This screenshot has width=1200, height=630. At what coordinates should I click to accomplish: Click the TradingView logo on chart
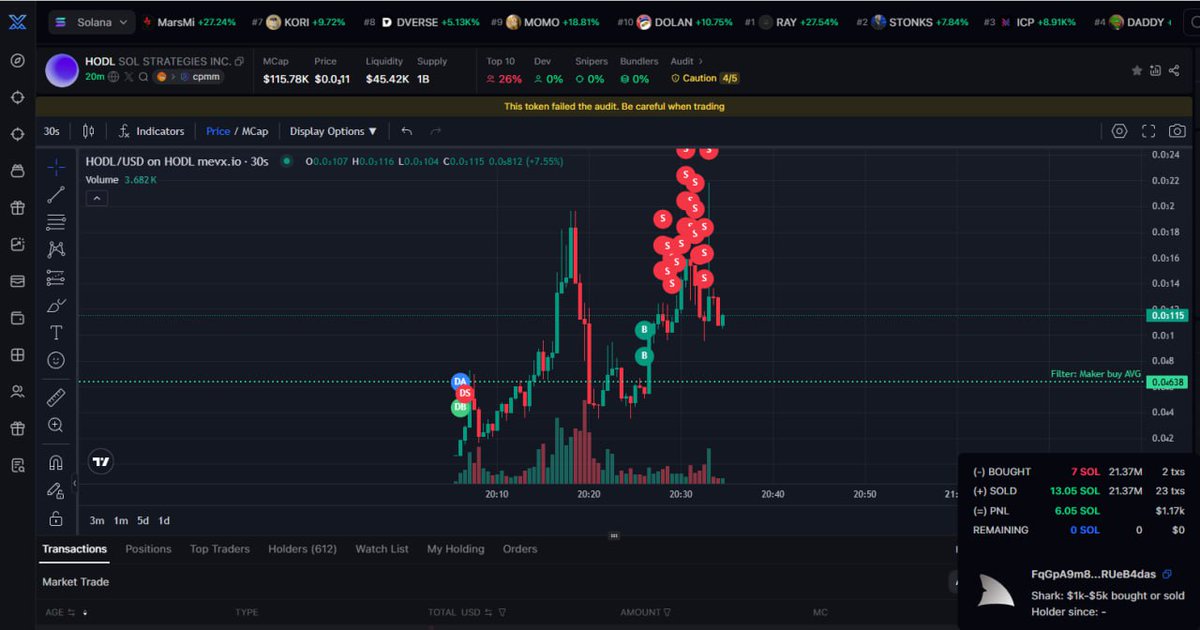click(100, 462)
